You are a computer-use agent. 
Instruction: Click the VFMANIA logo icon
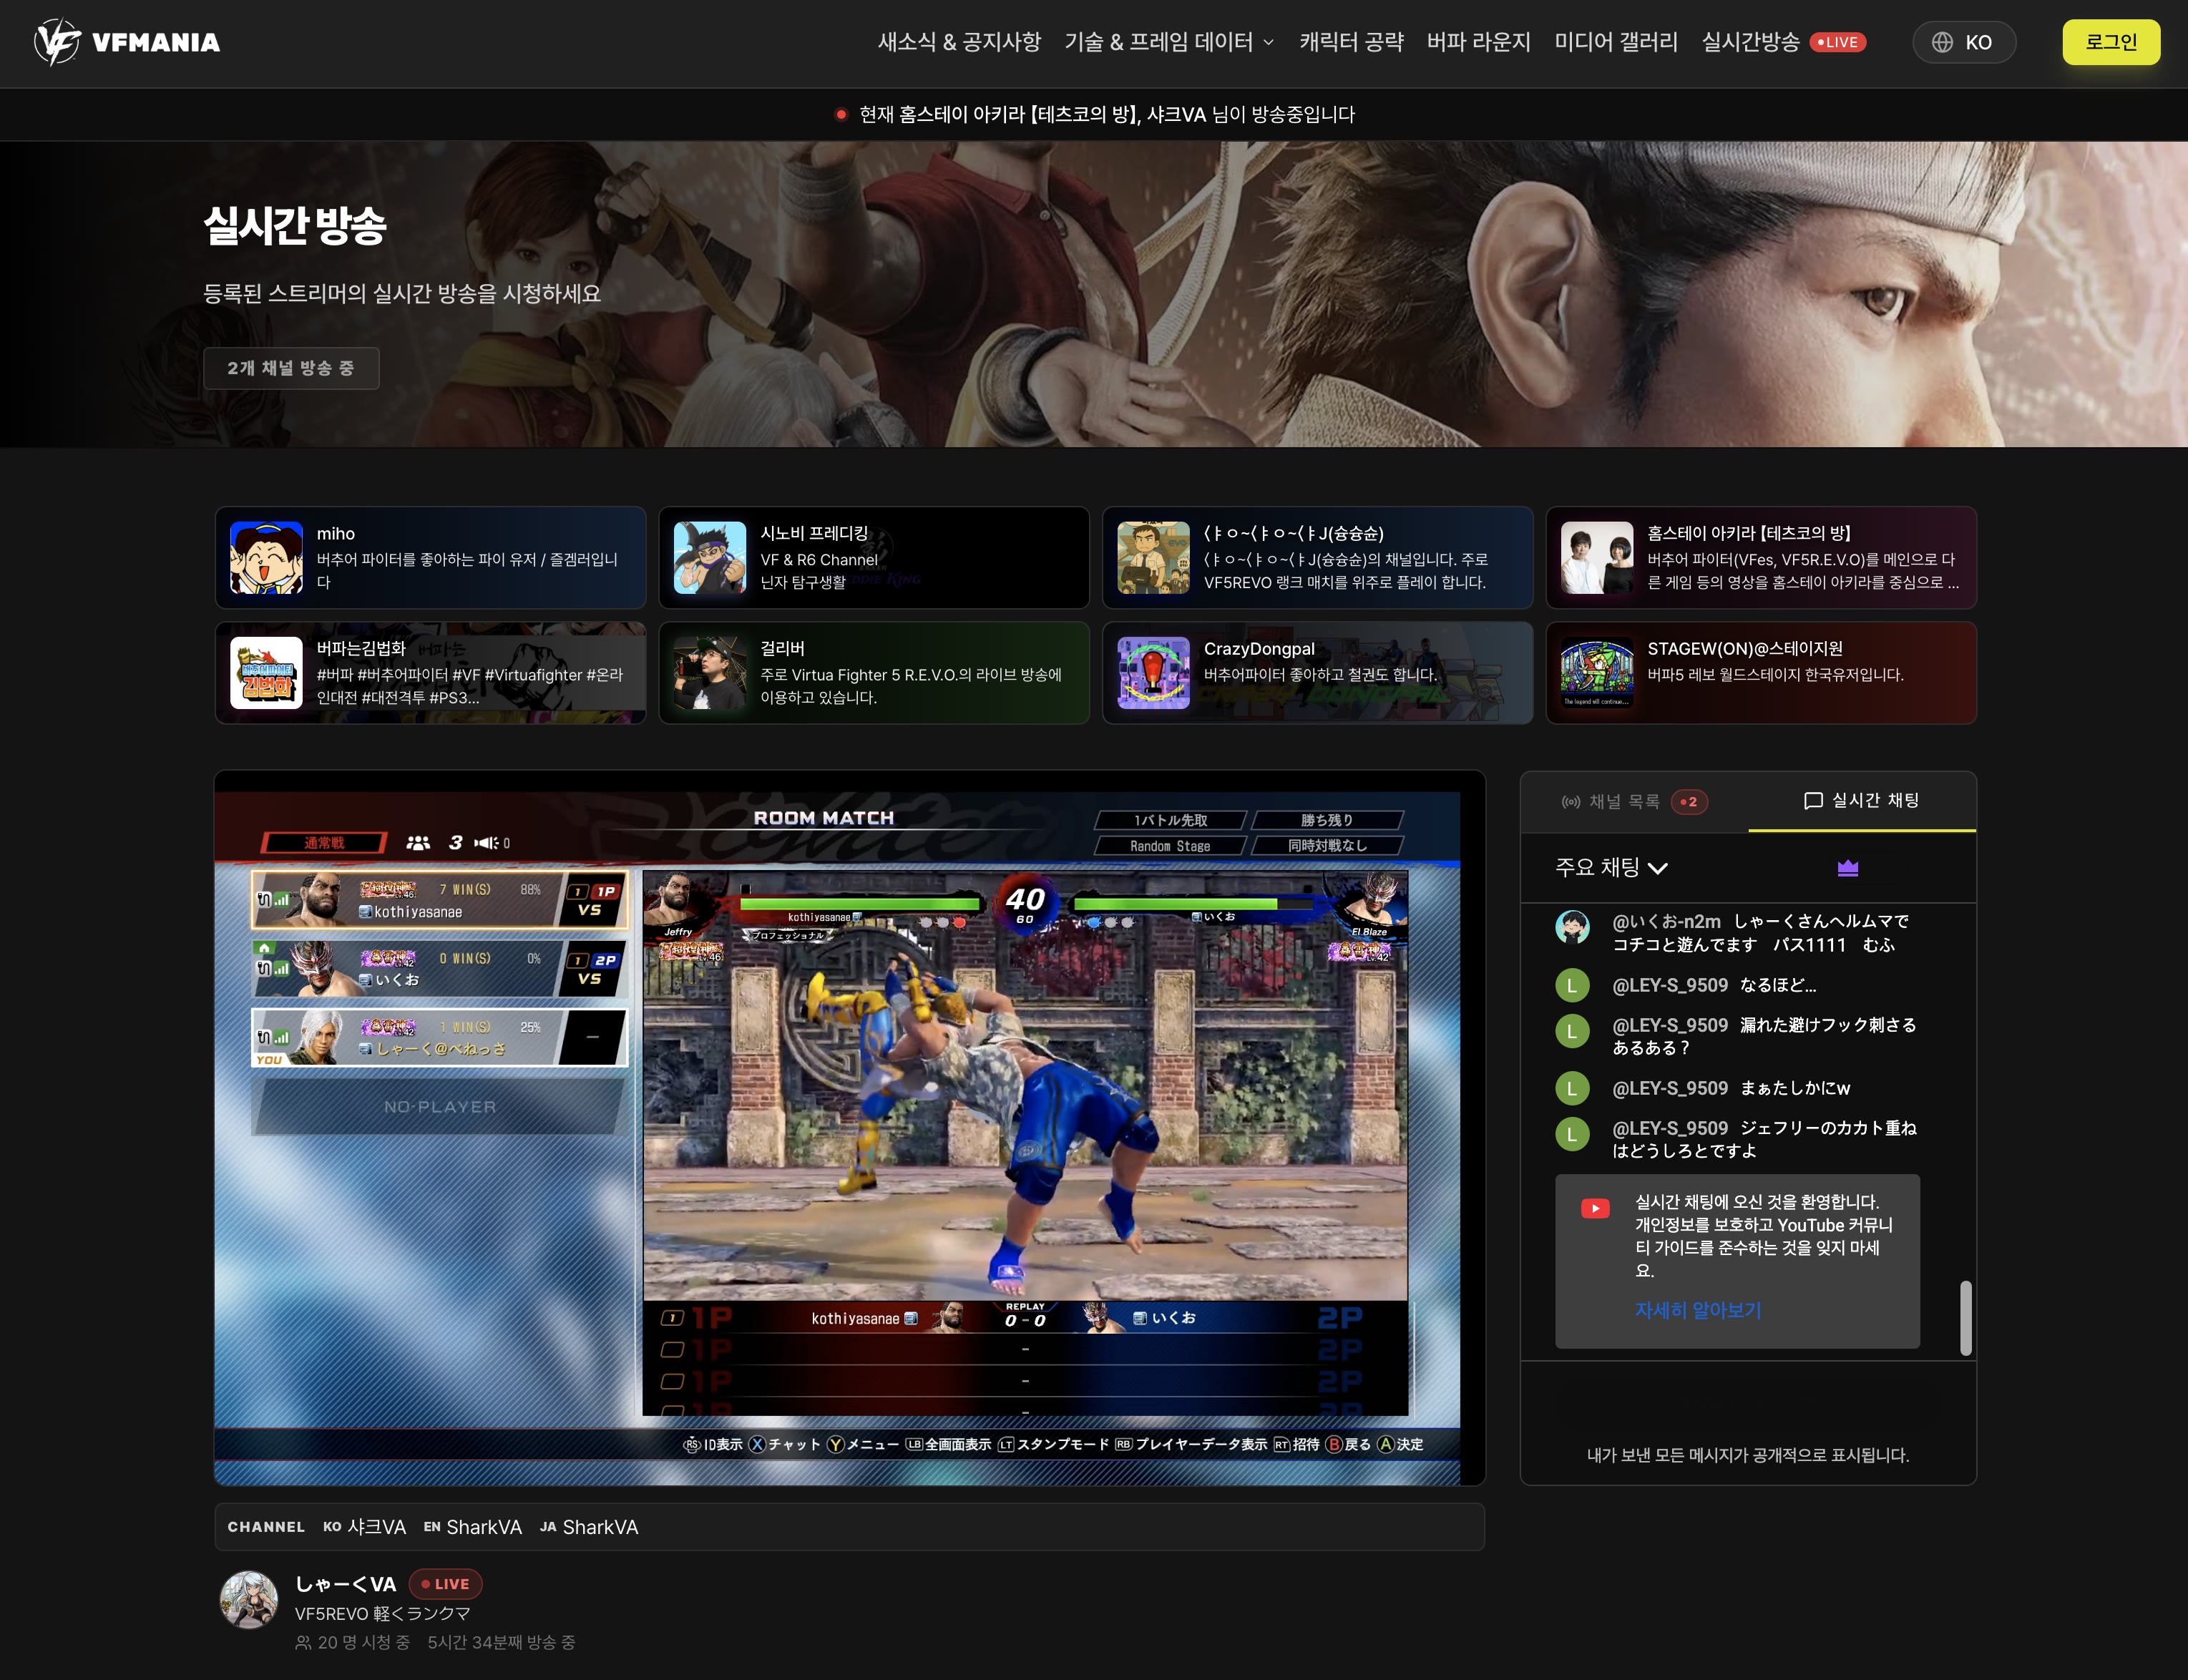(57, 42)
